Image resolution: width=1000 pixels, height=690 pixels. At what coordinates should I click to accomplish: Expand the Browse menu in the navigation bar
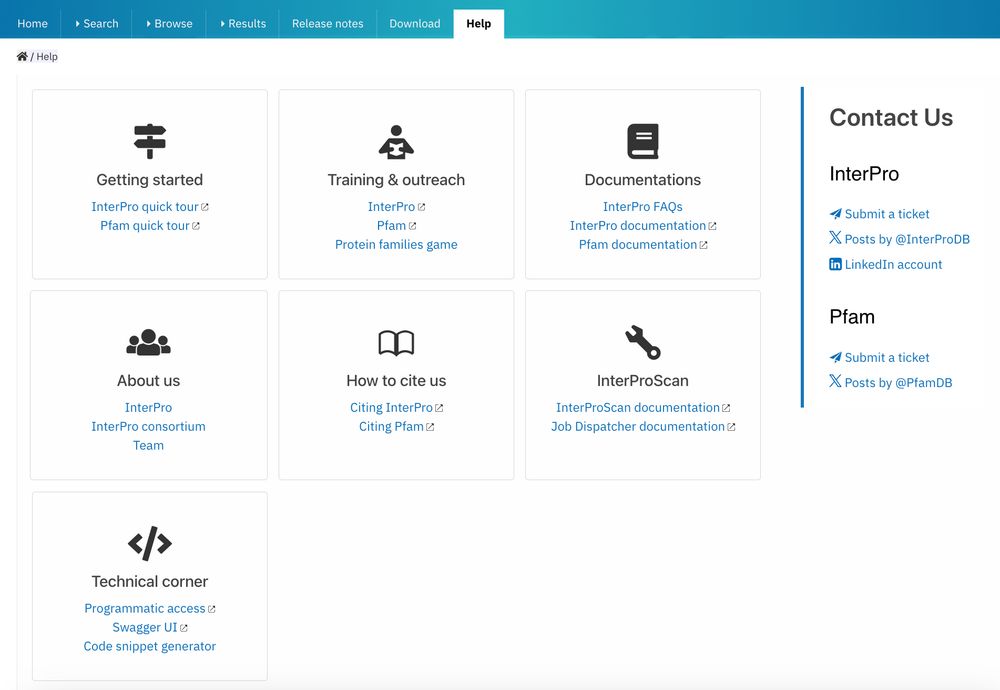(x=169, y=24)
